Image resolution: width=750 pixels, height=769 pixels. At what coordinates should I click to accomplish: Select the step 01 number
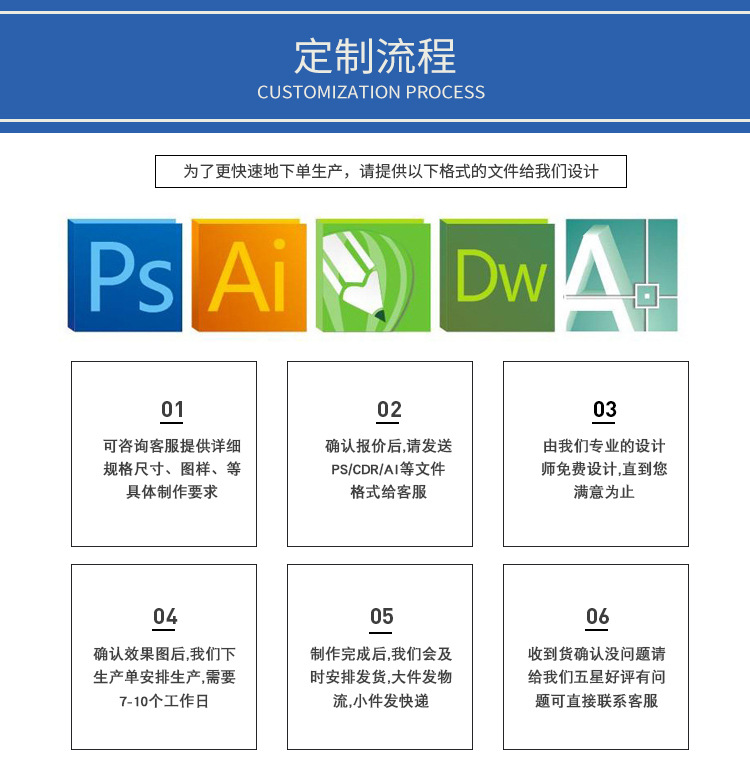pos(173,410)
